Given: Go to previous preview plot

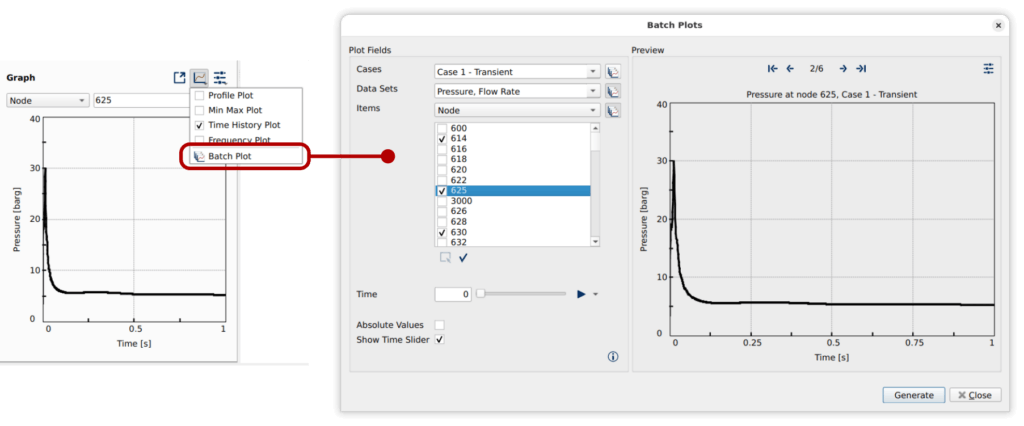Looking at the screenshot, I should 790,68.
